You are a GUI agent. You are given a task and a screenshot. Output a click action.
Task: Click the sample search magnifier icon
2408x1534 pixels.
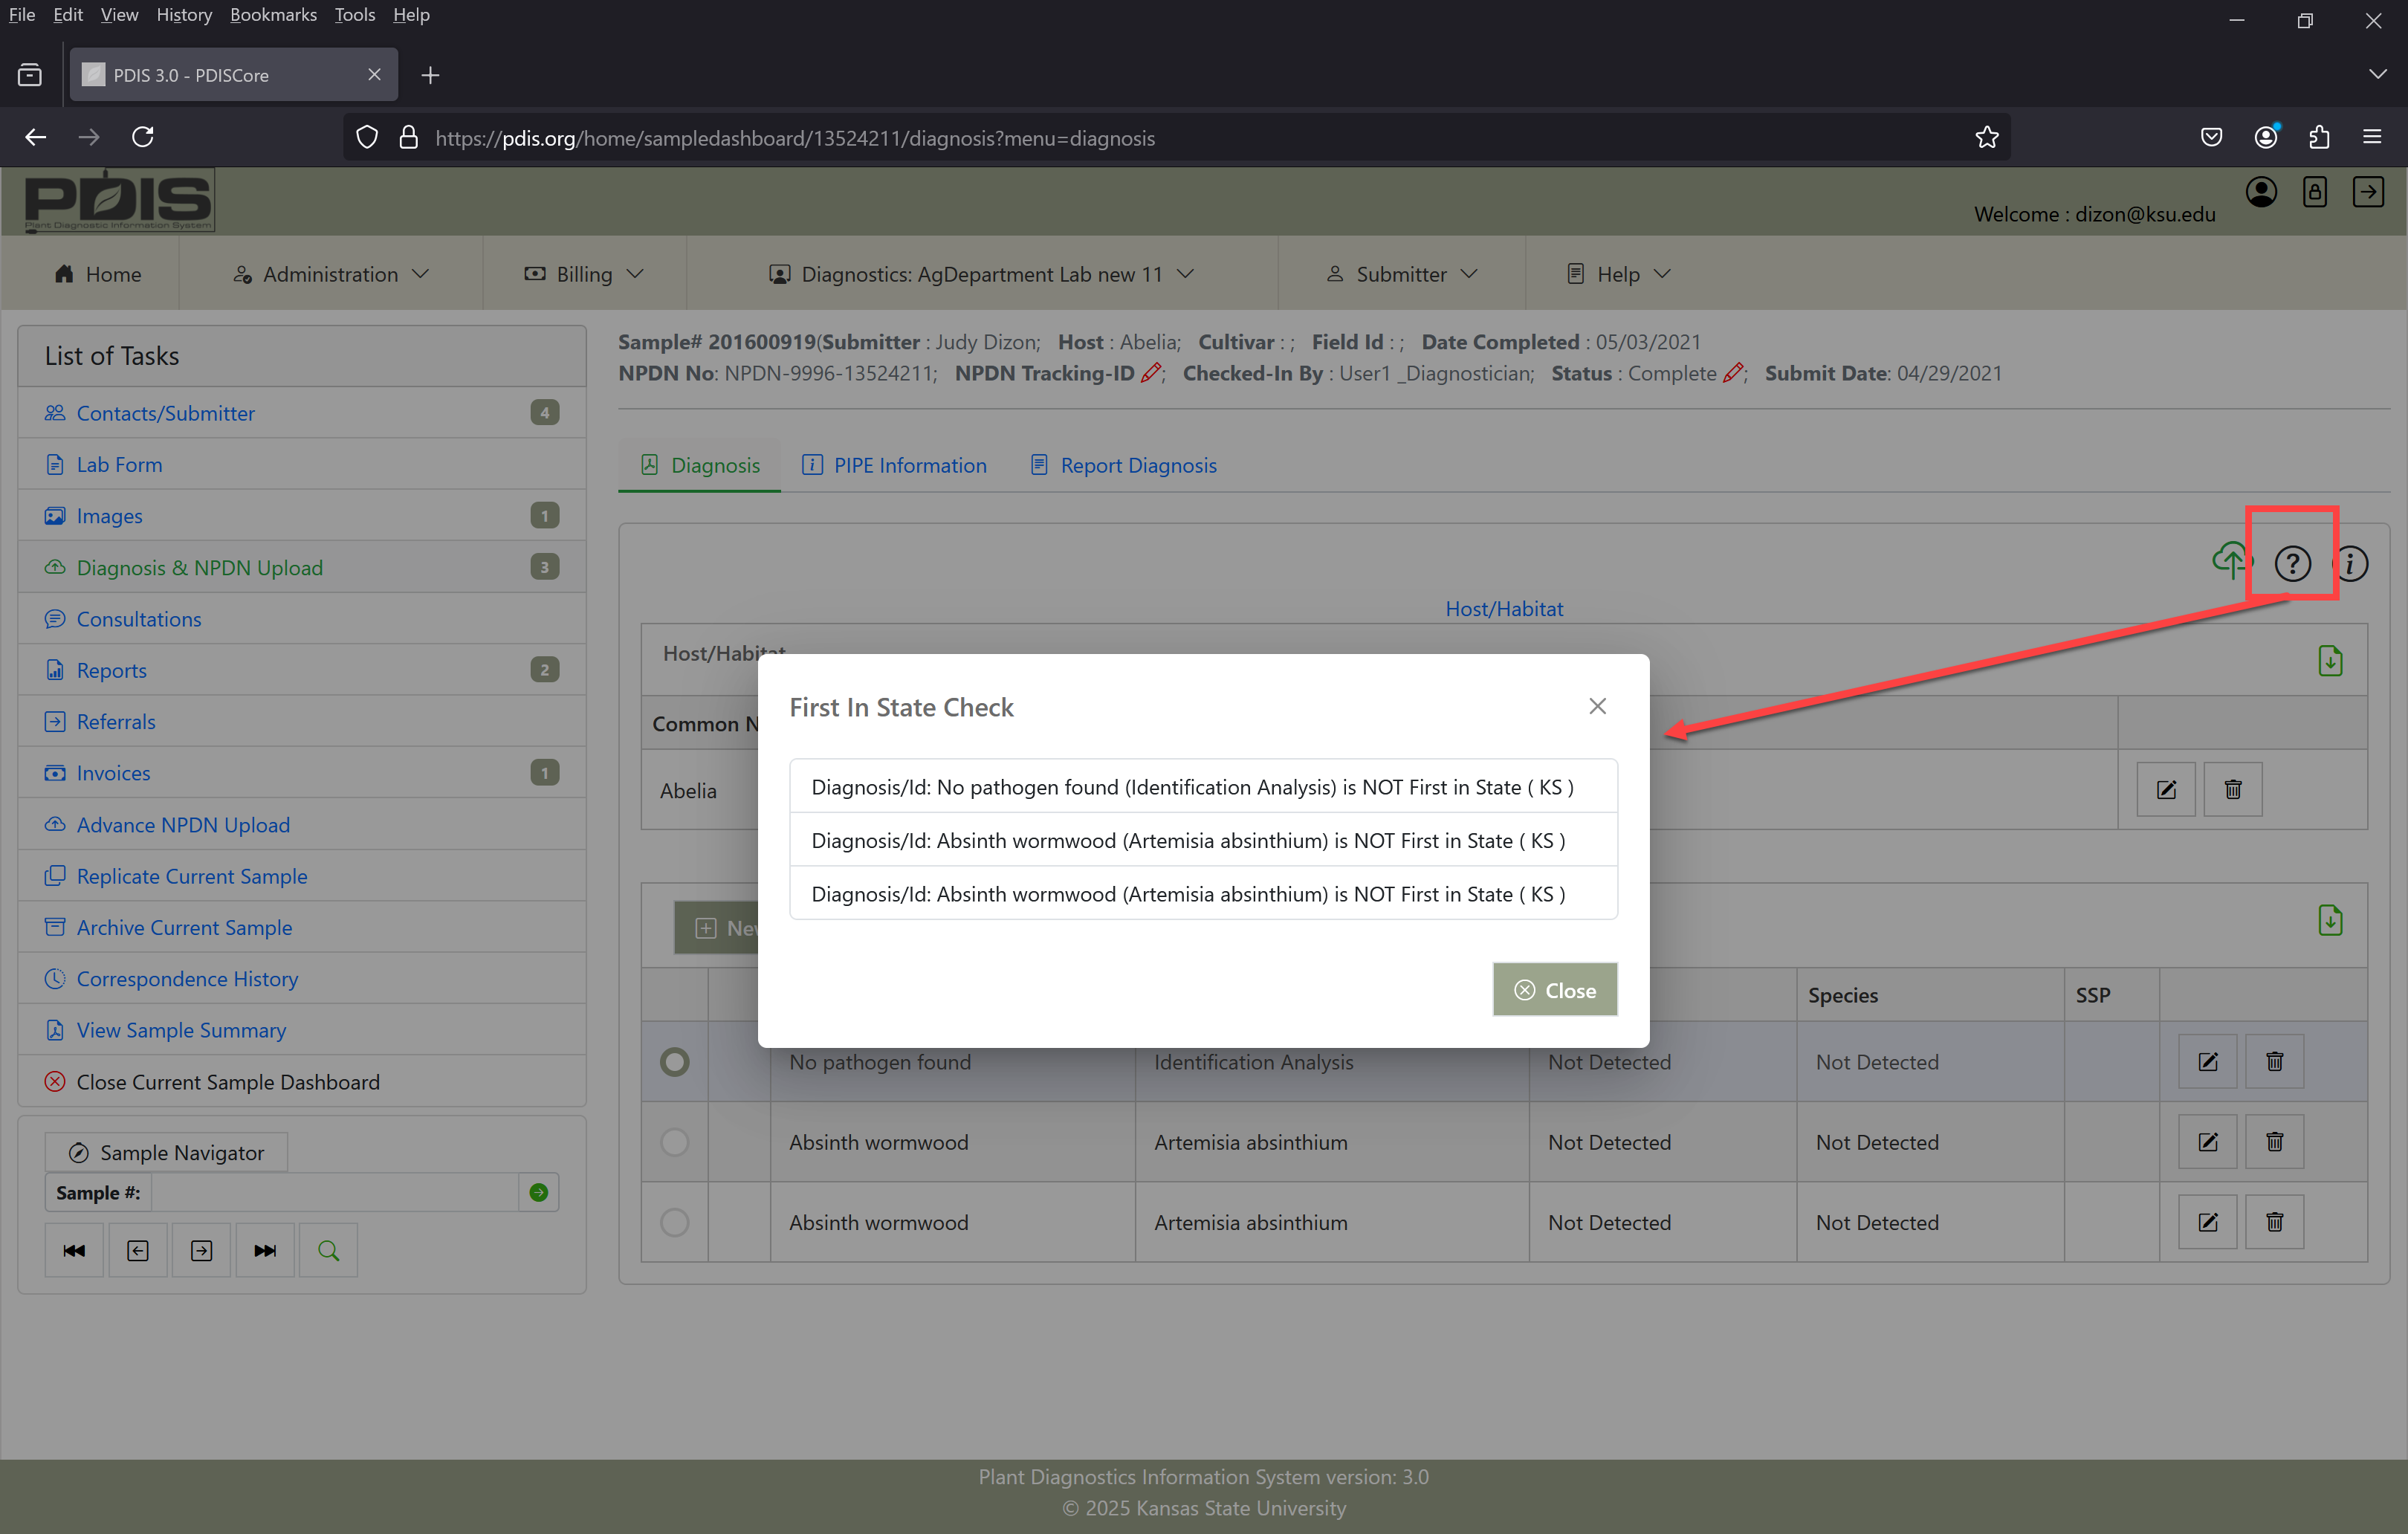(328, 1250)
